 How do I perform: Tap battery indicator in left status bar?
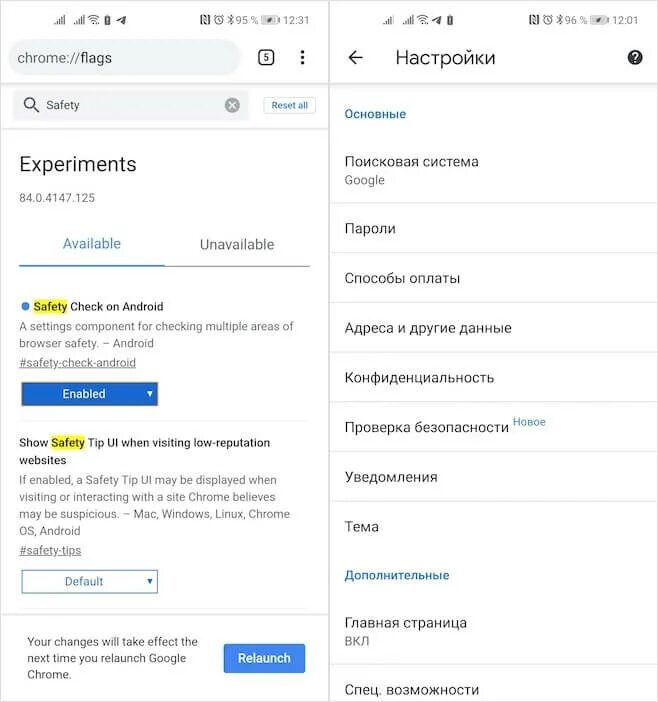click(269, 19)
